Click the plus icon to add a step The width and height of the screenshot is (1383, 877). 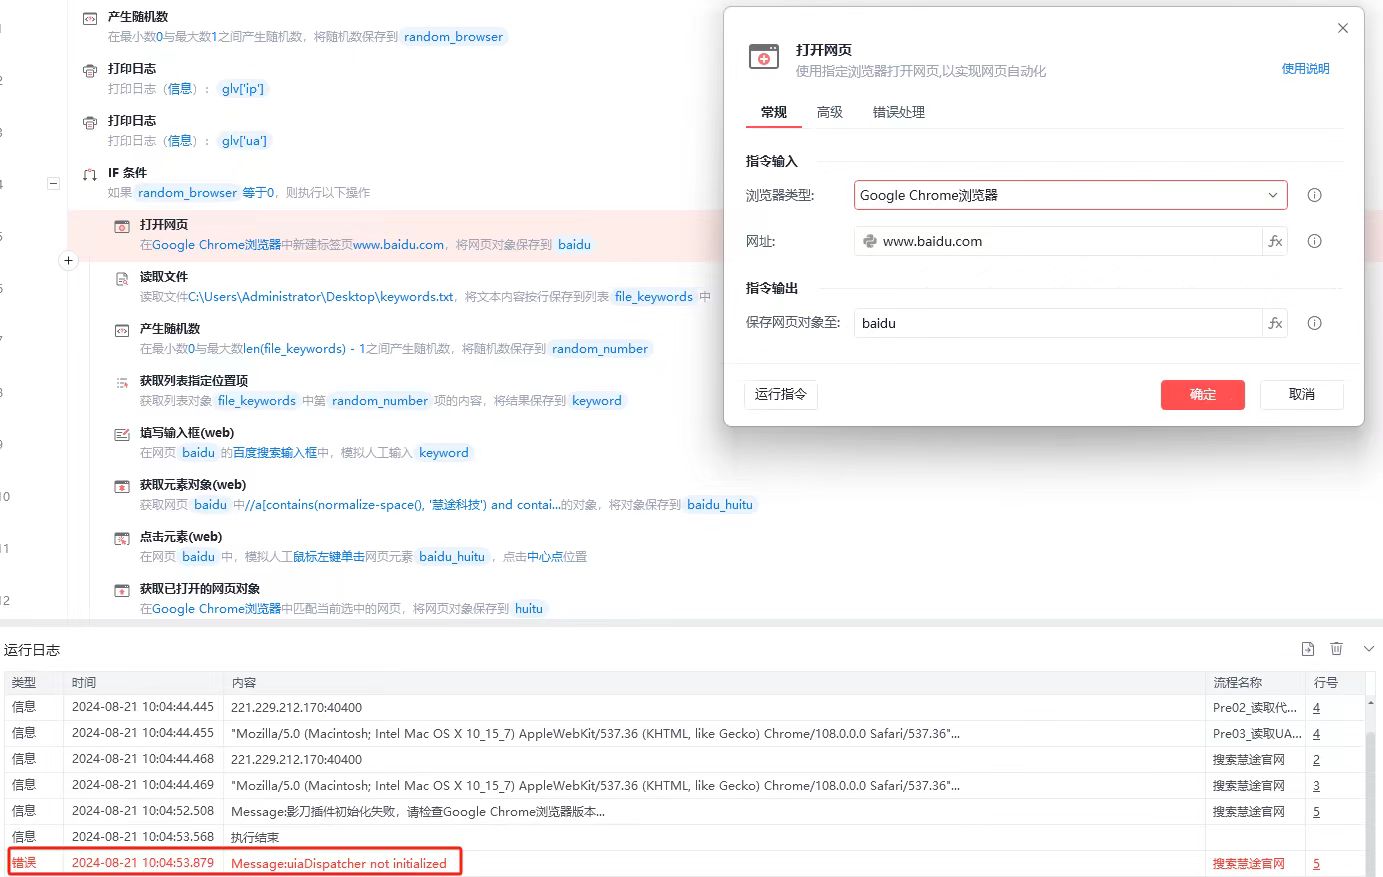[x=68, y=261]
